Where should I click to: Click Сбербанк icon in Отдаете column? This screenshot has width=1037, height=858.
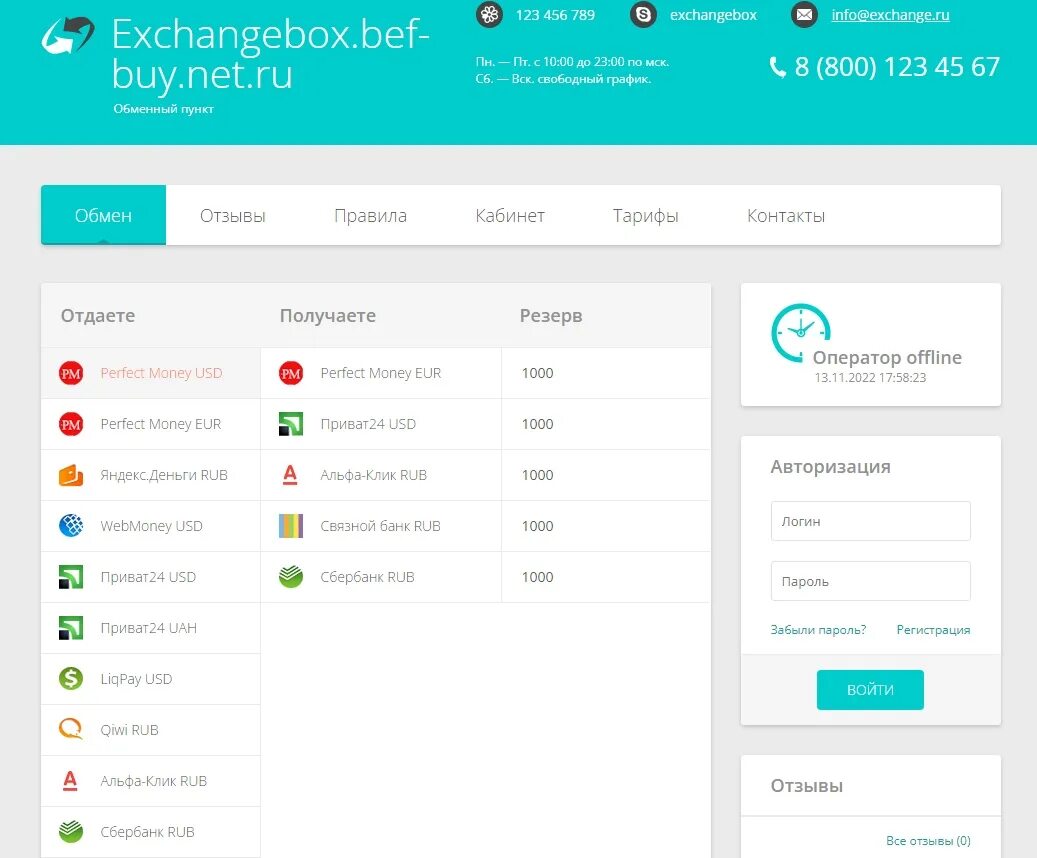pos(71,832)
